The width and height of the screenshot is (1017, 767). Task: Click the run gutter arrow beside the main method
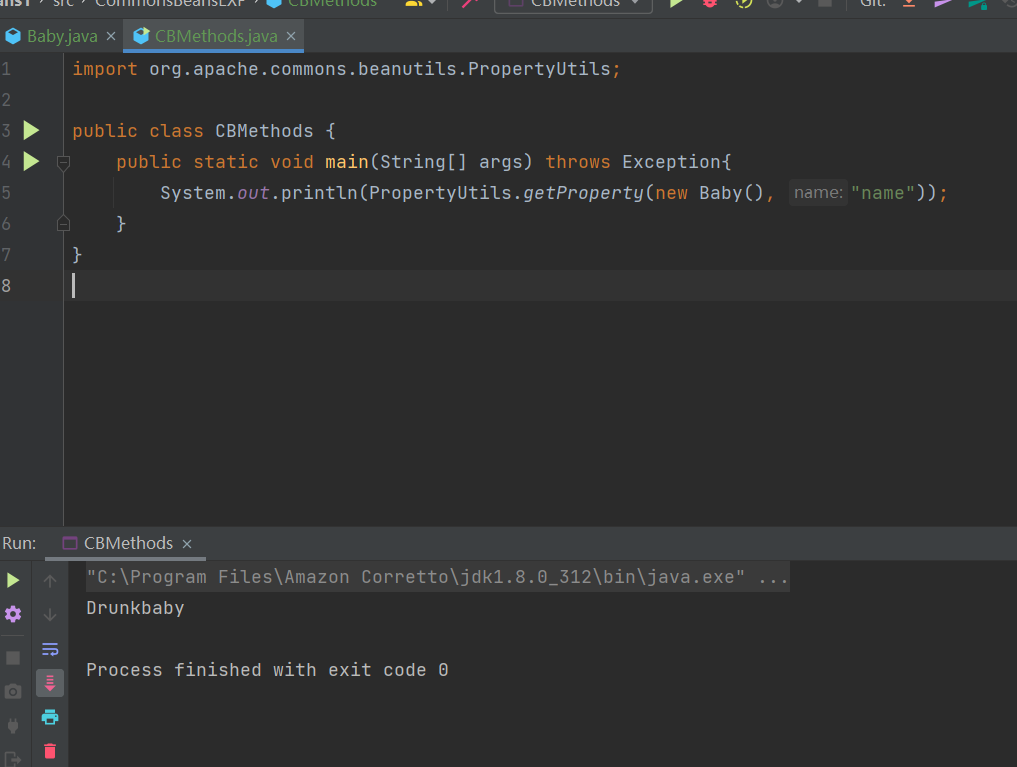pyautogui.click(x=31, y=161)
